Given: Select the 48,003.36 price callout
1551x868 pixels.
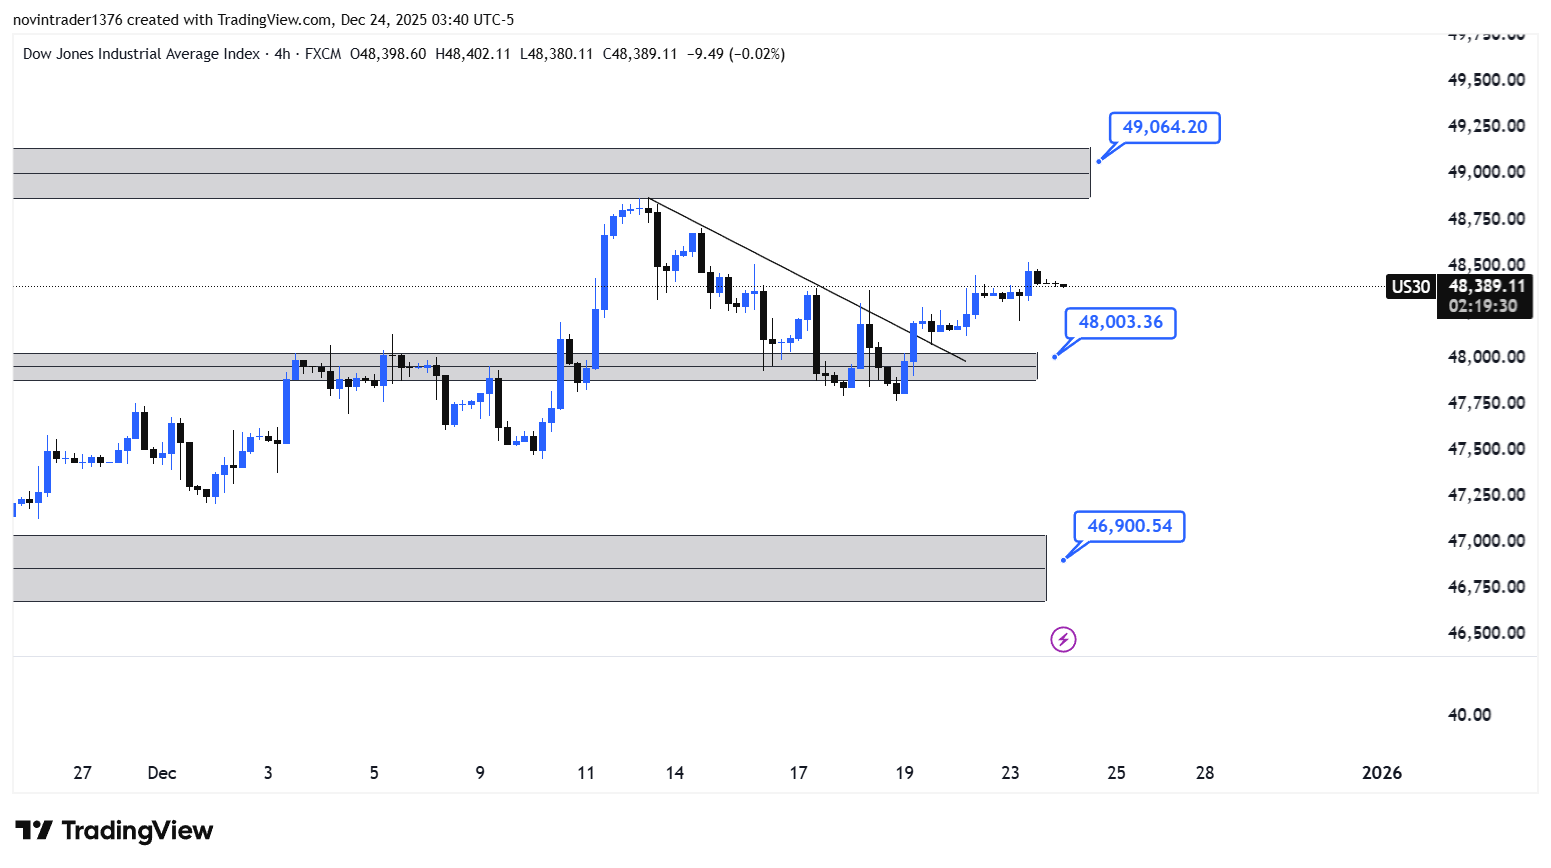Looking at the screenshot, I should coord(1120,322).
